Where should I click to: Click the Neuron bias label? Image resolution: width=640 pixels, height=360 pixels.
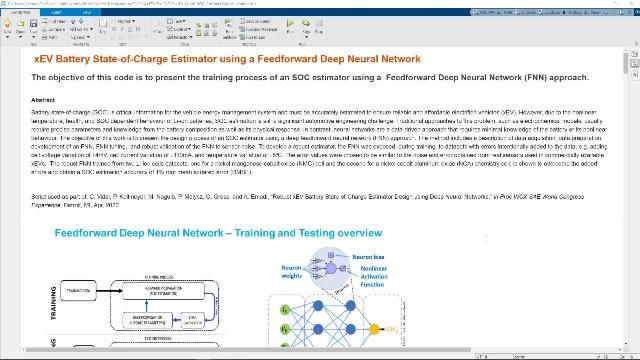click(x=368, y=257)
